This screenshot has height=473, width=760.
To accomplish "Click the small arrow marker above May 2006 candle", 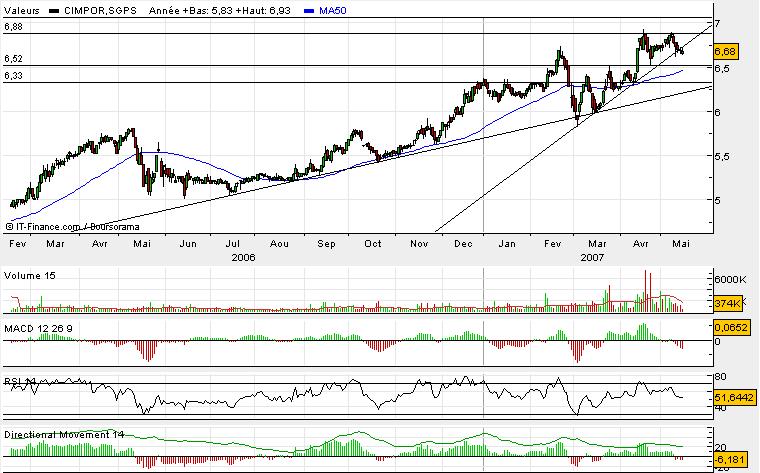I will pos(158,147).
